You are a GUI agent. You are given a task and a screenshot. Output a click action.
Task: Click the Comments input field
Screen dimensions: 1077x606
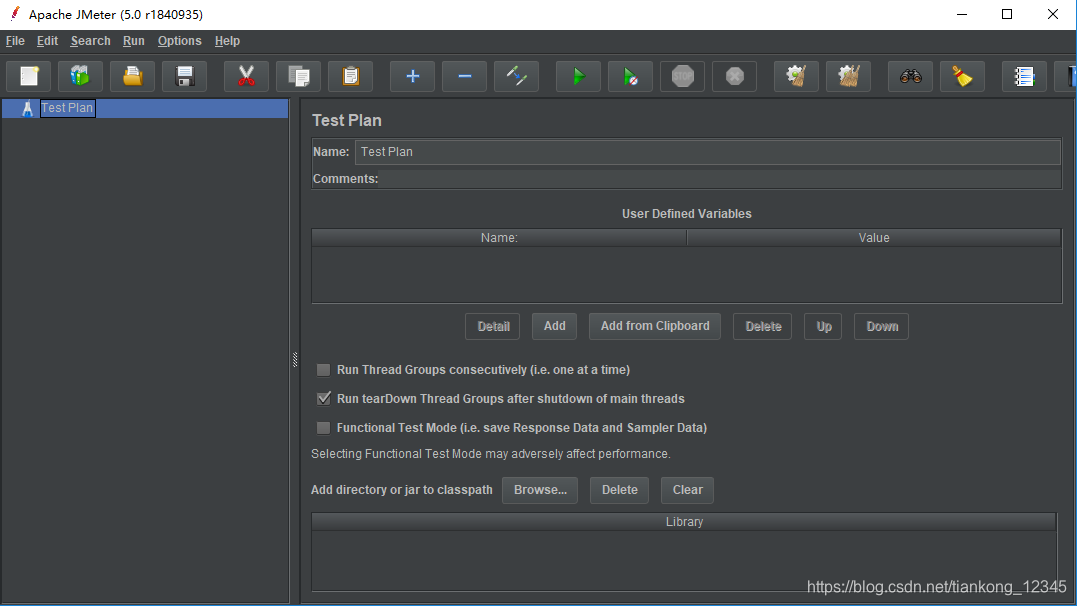pos(719,179)
